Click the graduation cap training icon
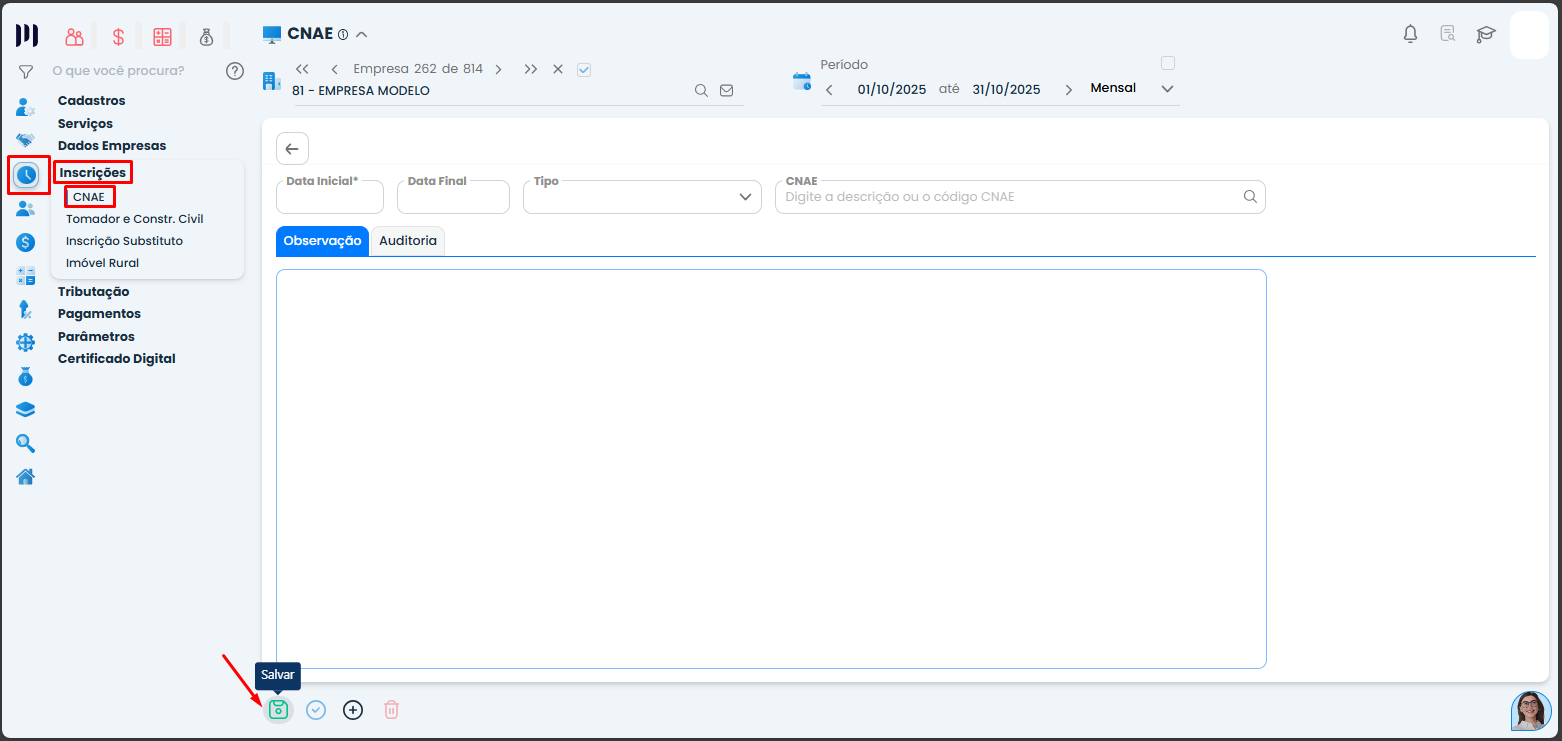The height and width of the screenshot is (741, 1562). 1486,34
